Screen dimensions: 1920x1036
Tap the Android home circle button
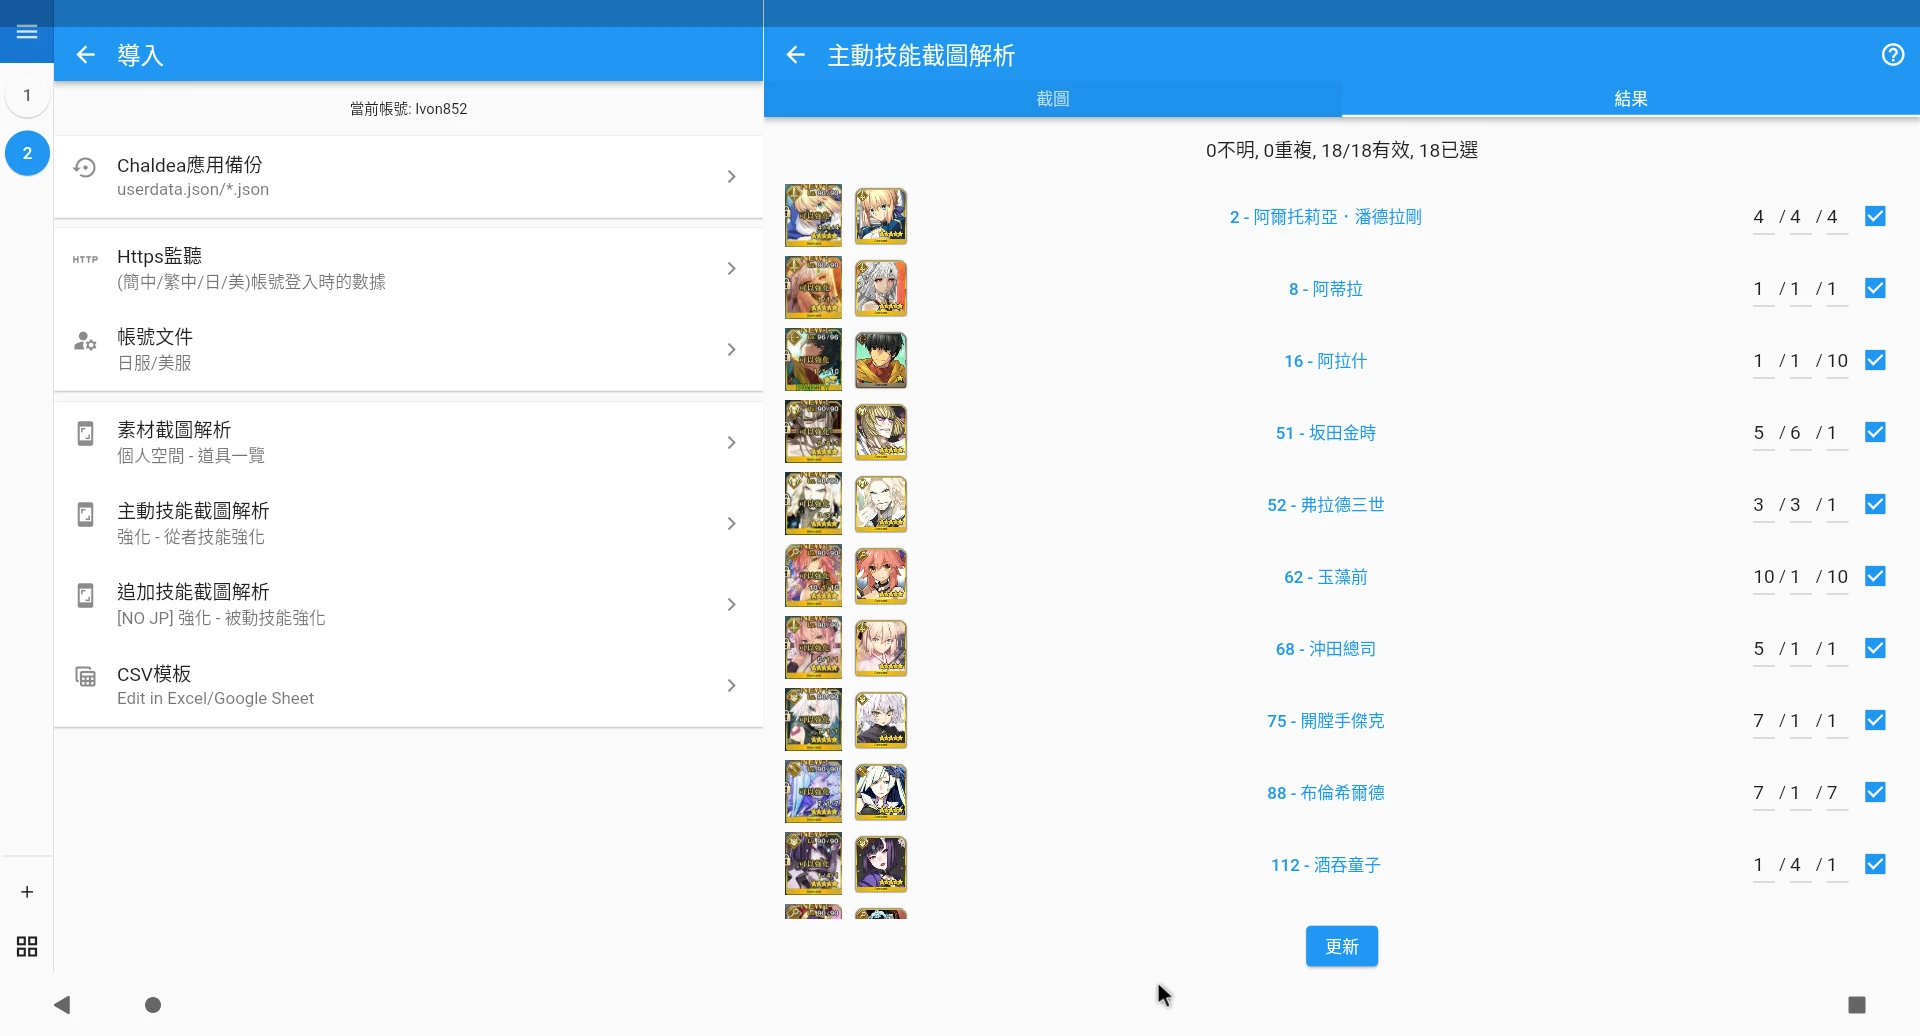(x=153, y=1005)
